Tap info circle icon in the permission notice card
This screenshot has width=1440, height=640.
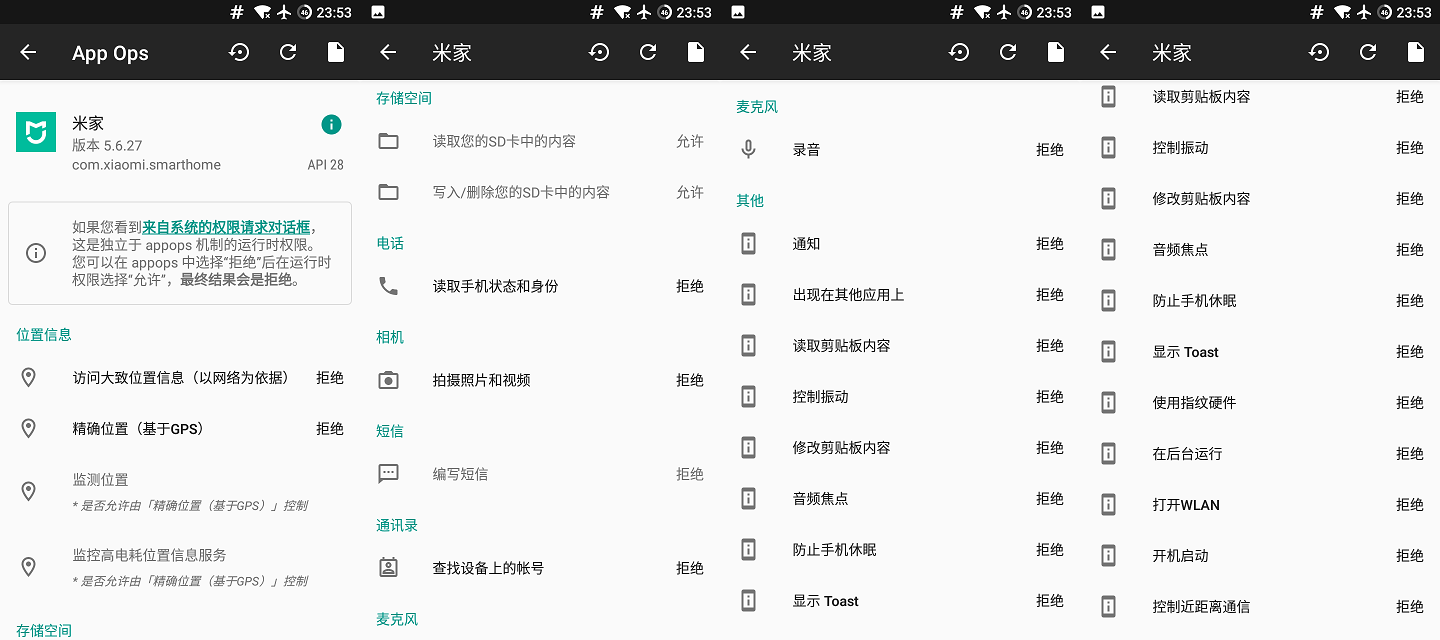tap(36, 253)
